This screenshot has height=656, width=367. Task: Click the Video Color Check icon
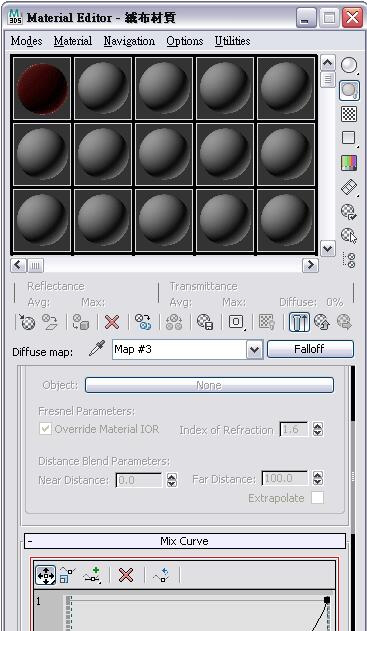[349, 162]
